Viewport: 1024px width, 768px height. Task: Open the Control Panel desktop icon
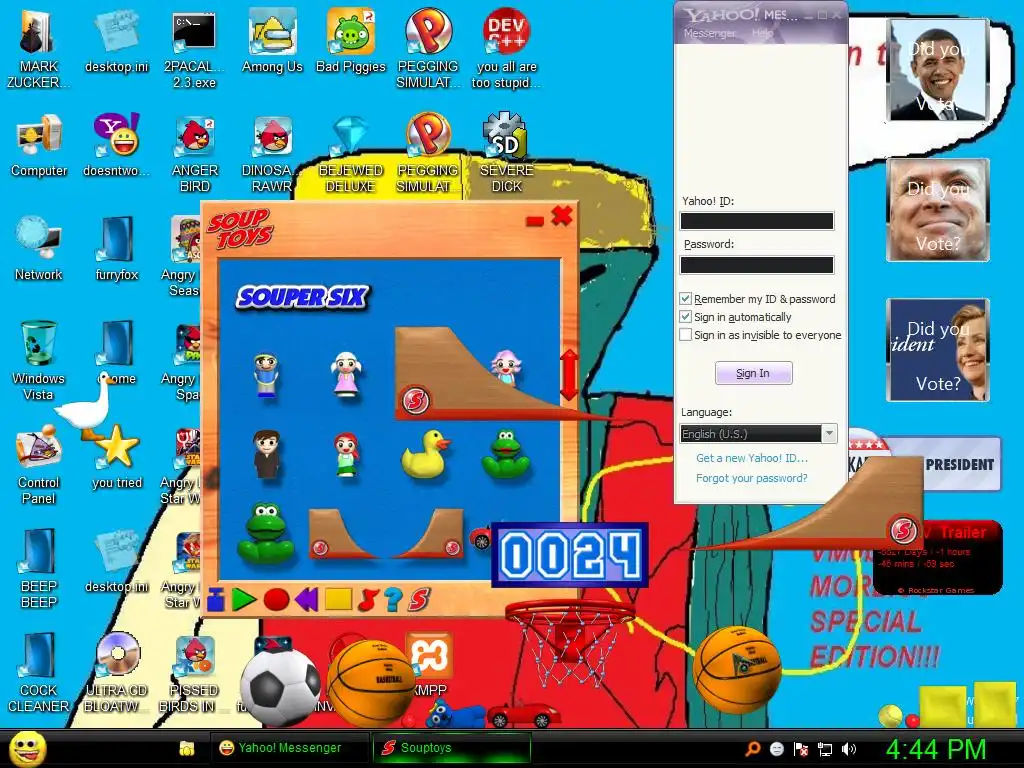[x=38, y=465]
